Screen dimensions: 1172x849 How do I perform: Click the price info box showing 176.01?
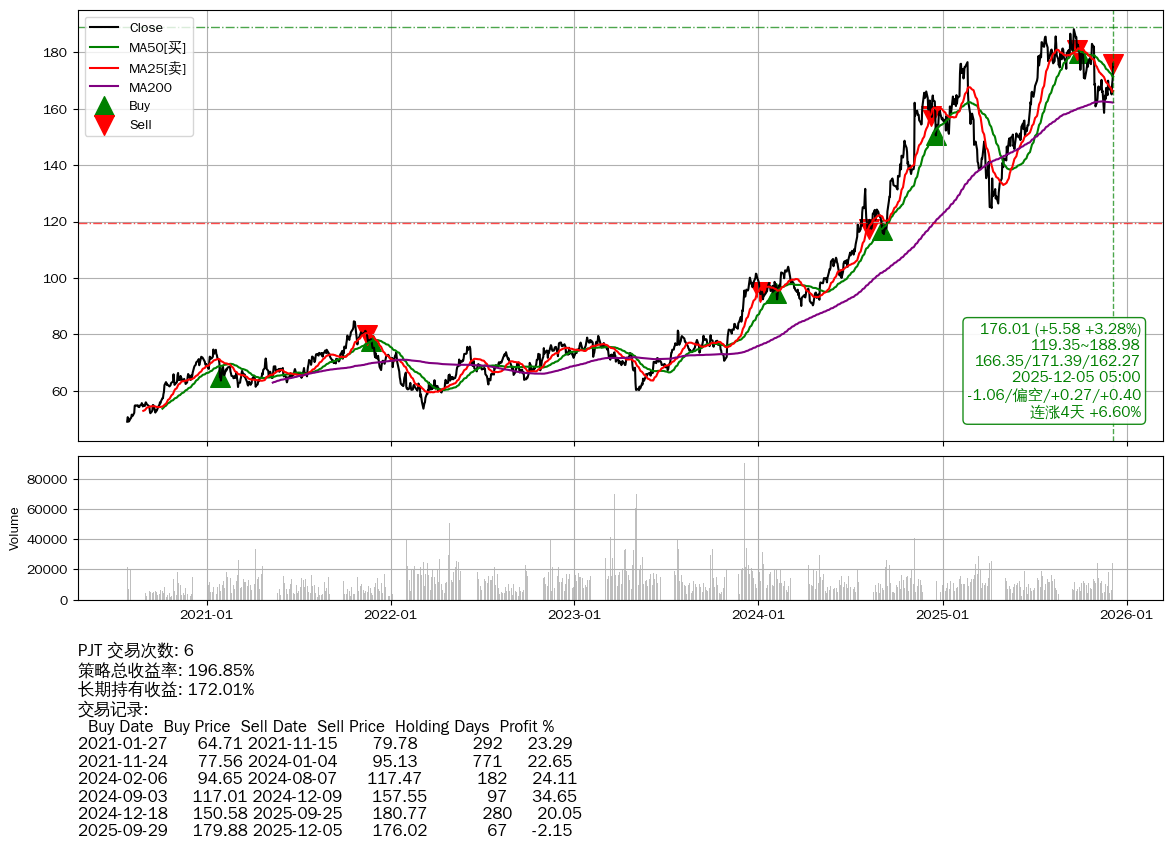click(1054, 370)
